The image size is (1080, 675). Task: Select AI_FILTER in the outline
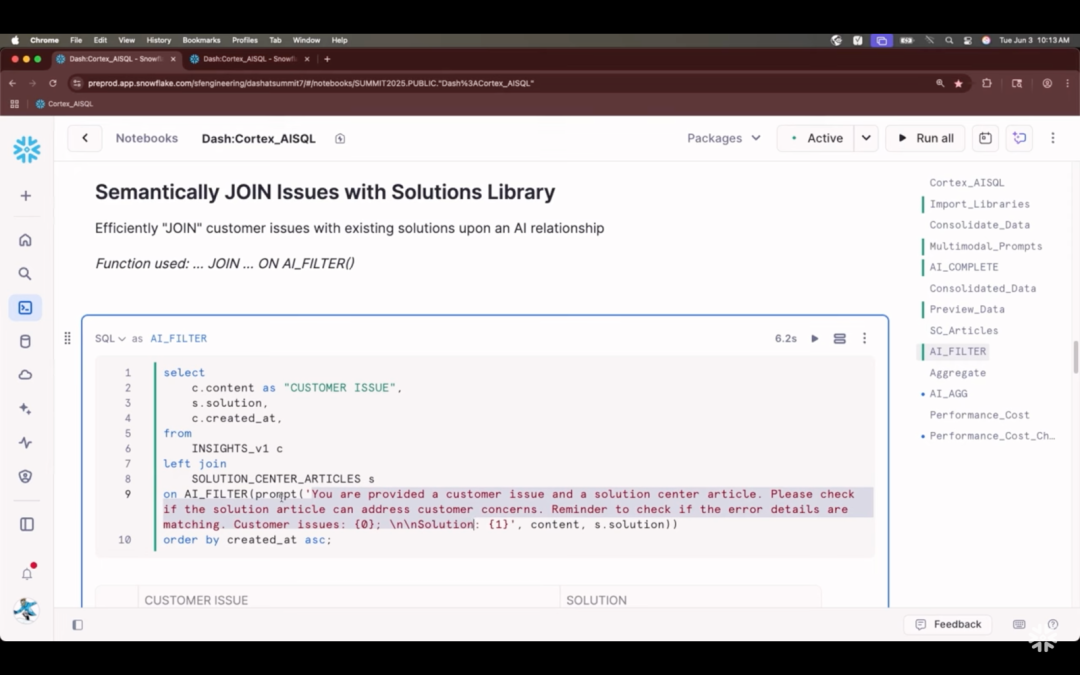[957, 351]
